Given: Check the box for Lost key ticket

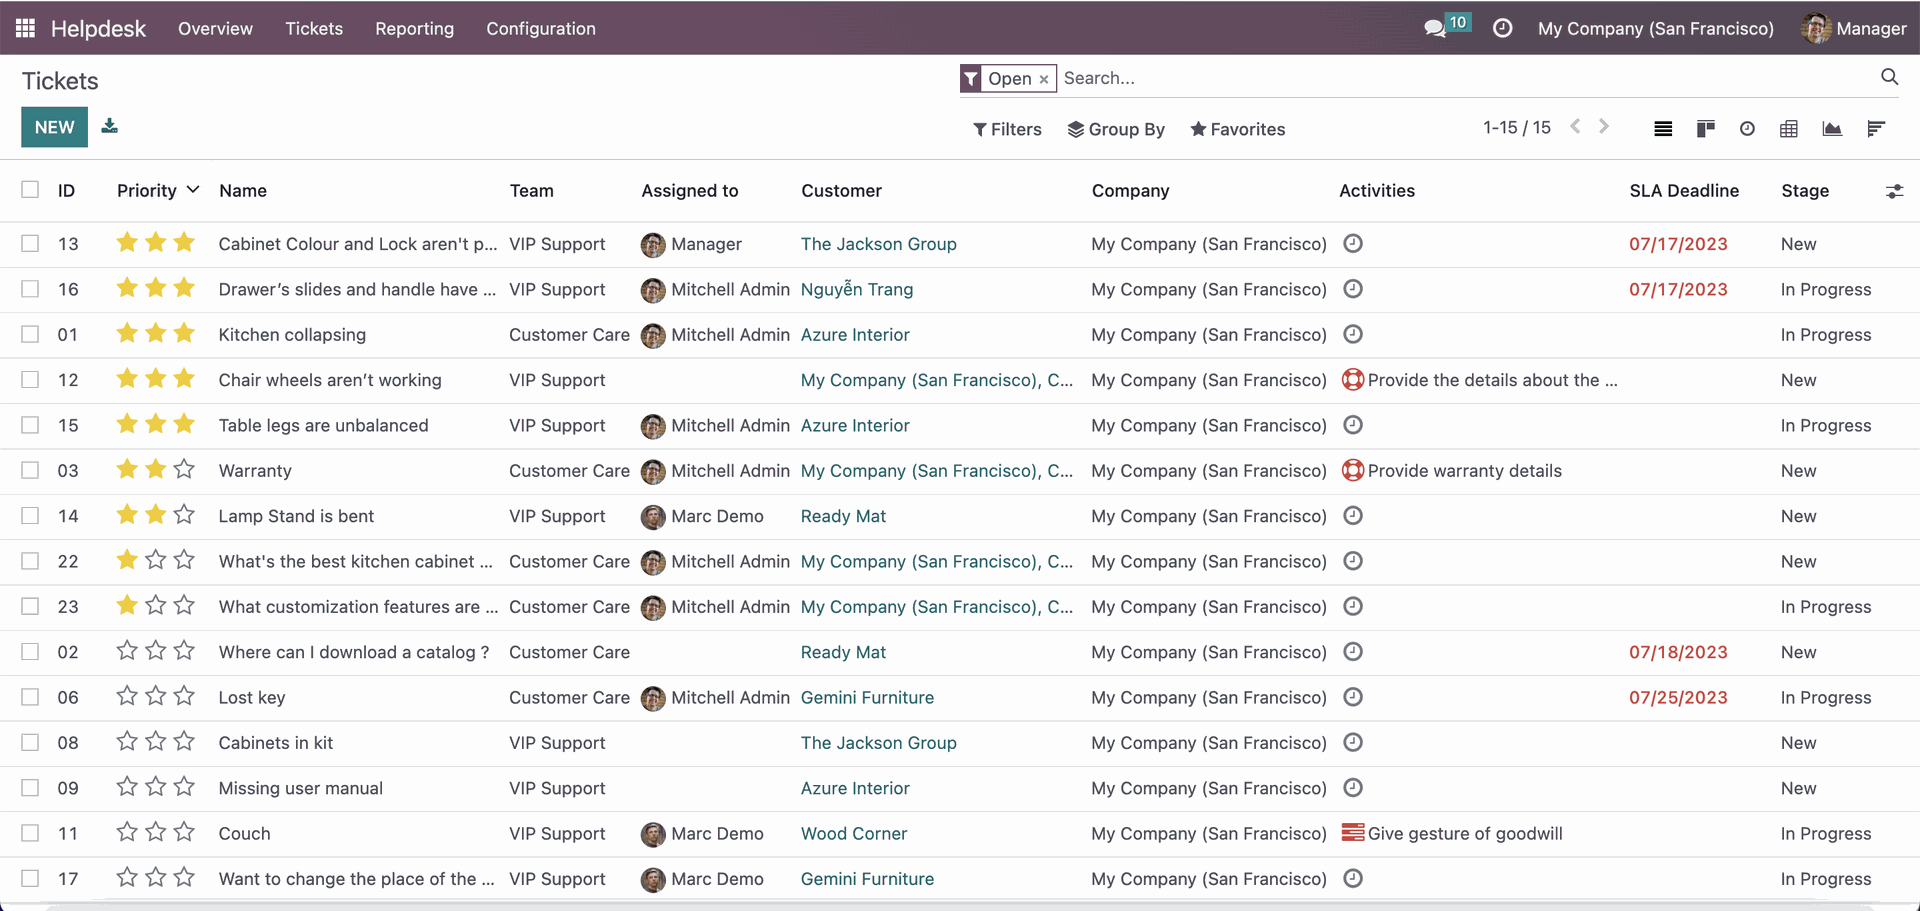Looking at the screenshot, I should click(31, 697).
